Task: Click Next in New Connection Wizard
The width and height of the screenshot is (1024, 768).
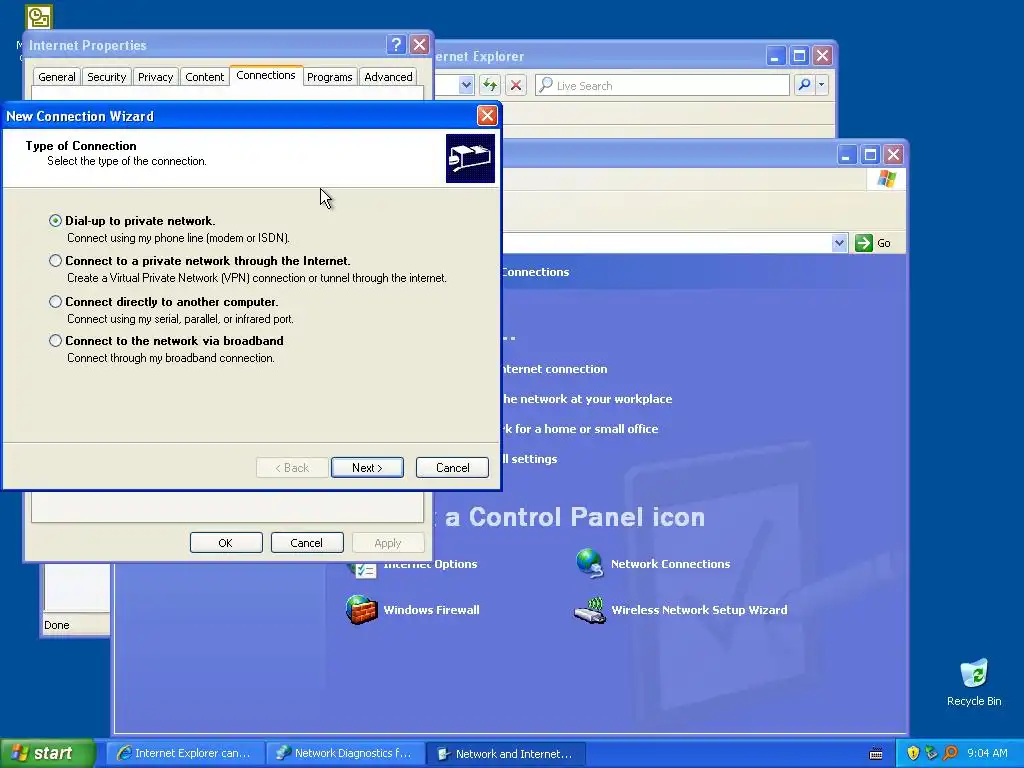Action: point(367,468)
